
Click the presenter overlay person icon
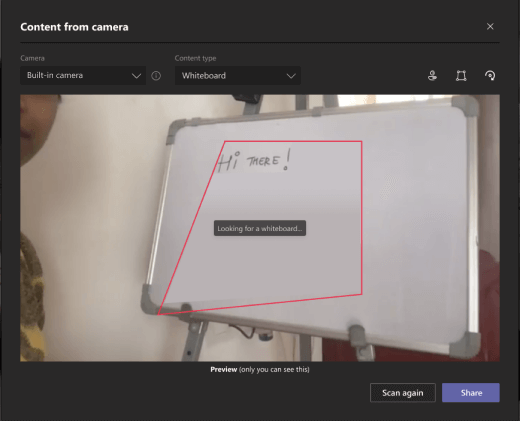point(432,76)
